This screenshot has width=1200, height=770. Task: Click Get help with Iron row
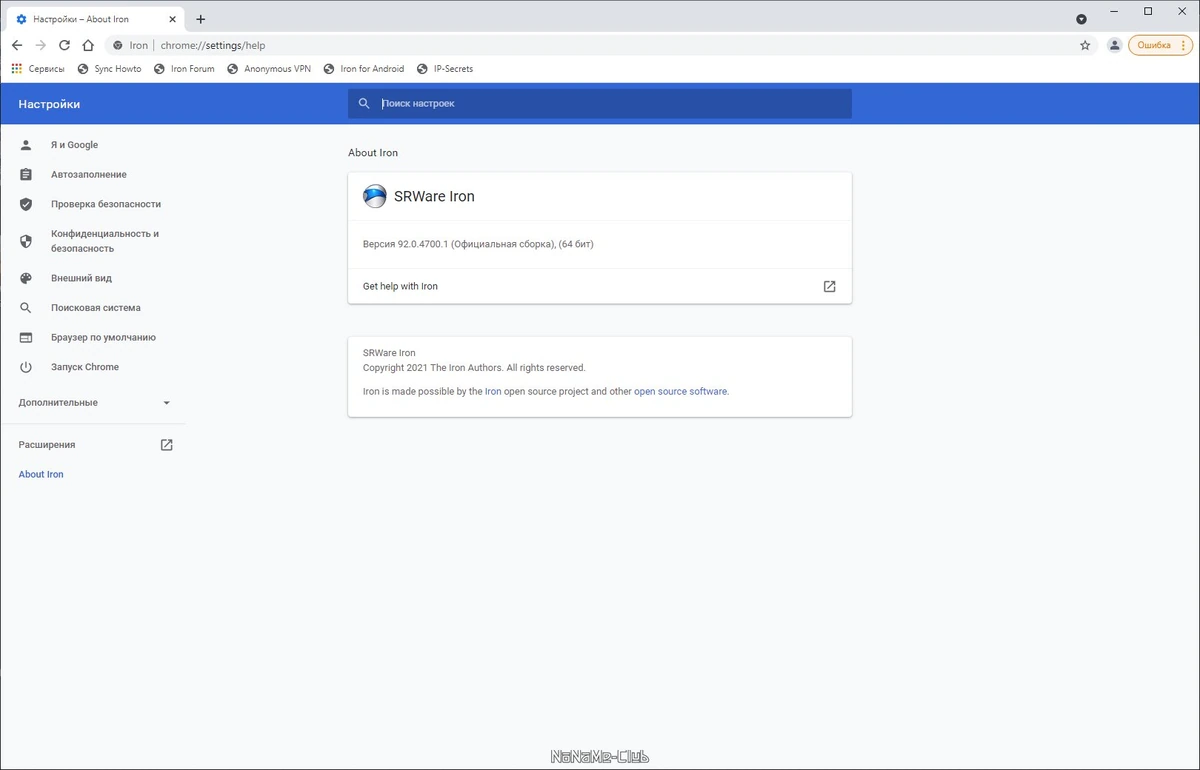pos(600,286)
